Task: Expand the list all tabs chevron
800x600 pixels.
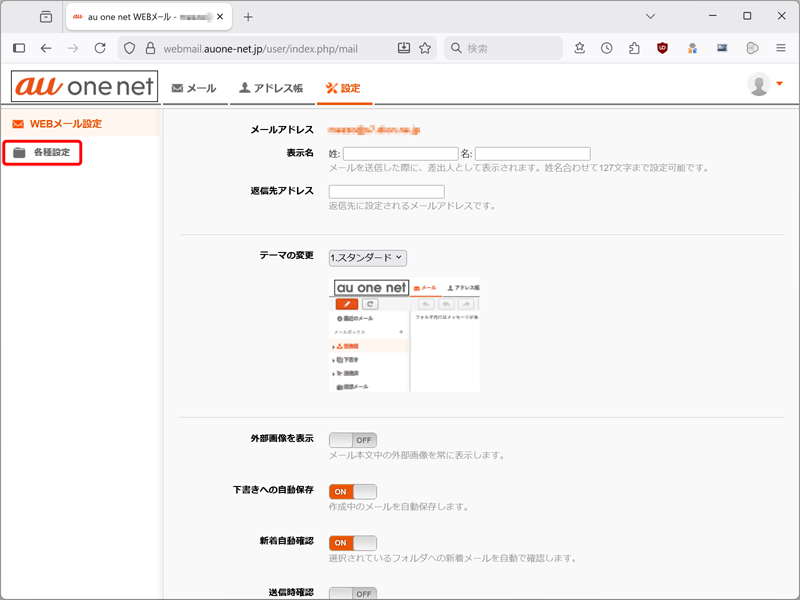Action: 651,17
